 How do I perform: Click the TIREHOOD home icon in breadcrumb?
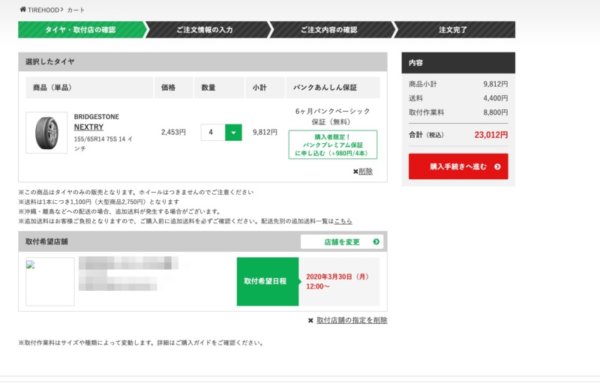click(x=23, y=10)
